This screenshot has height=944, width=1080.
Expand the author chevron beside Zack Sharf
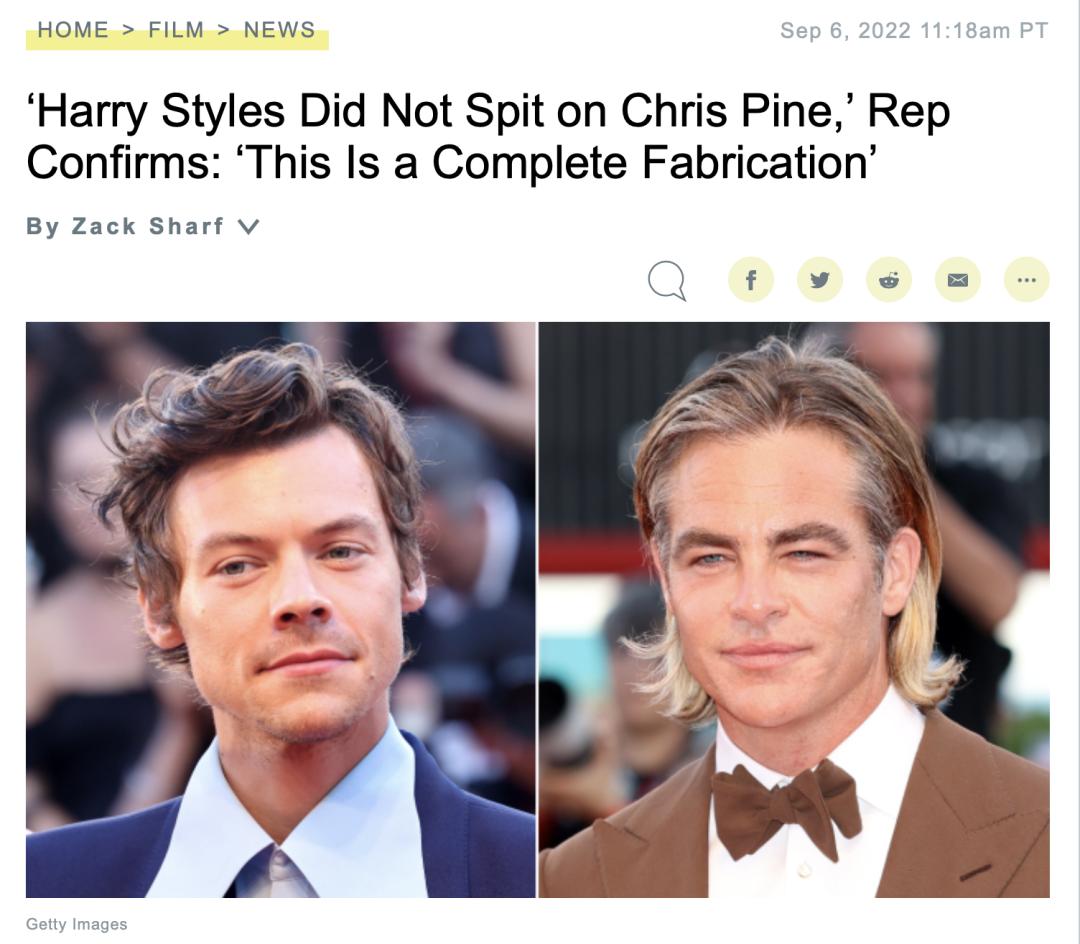coord(248,227)
